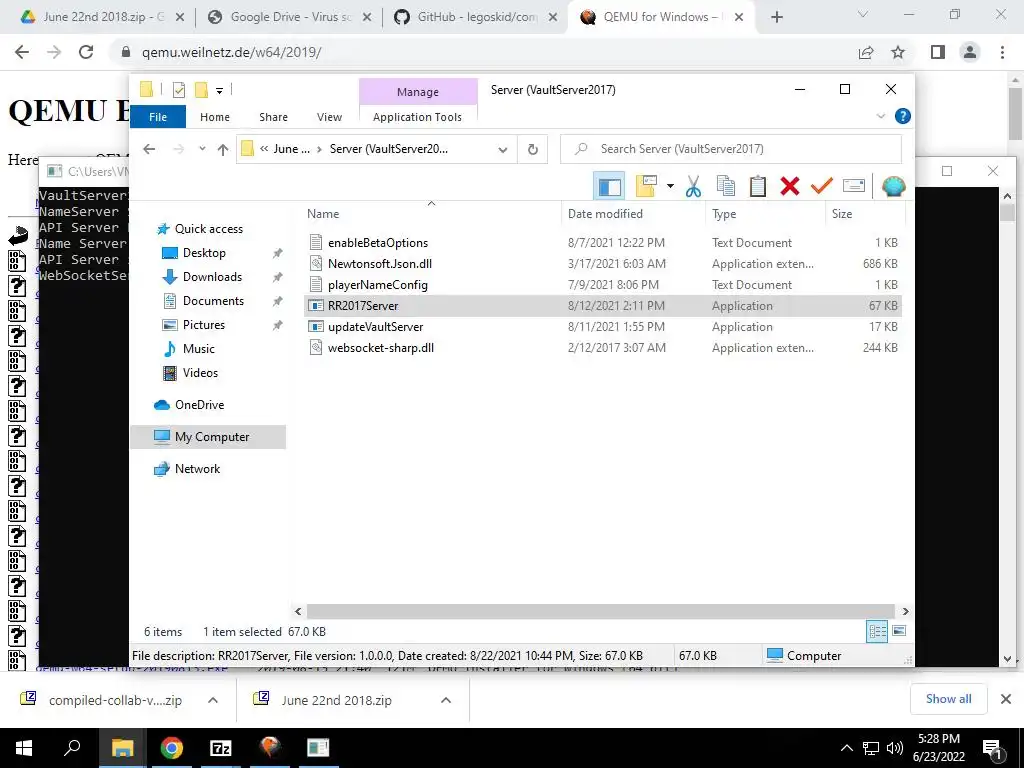Click Show all downloads button
Screen dimensions: 1024x768
948,699
